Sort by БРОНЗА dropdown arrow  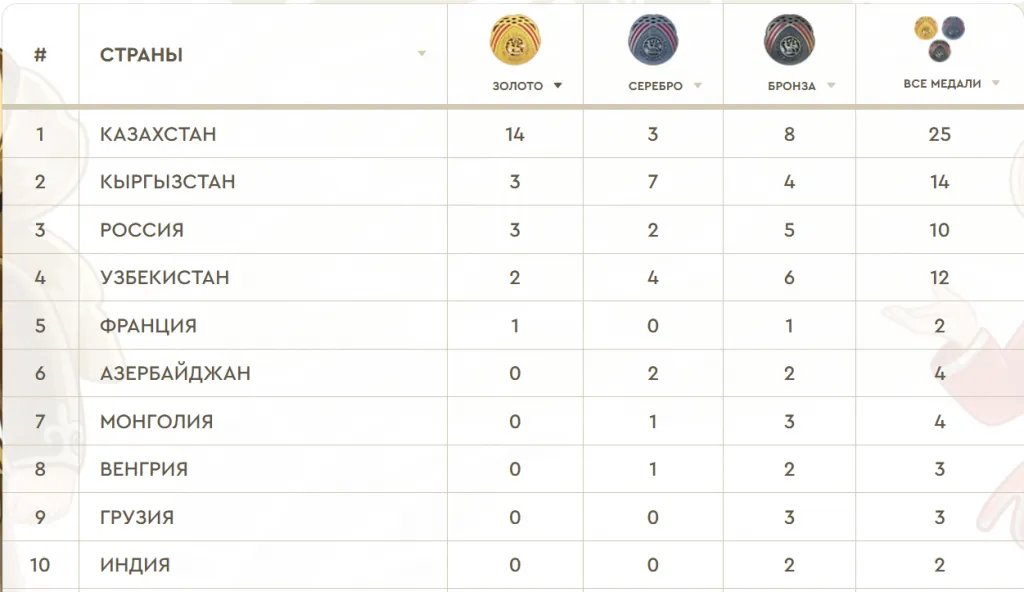pyautogui.click(x=831, y=86)
